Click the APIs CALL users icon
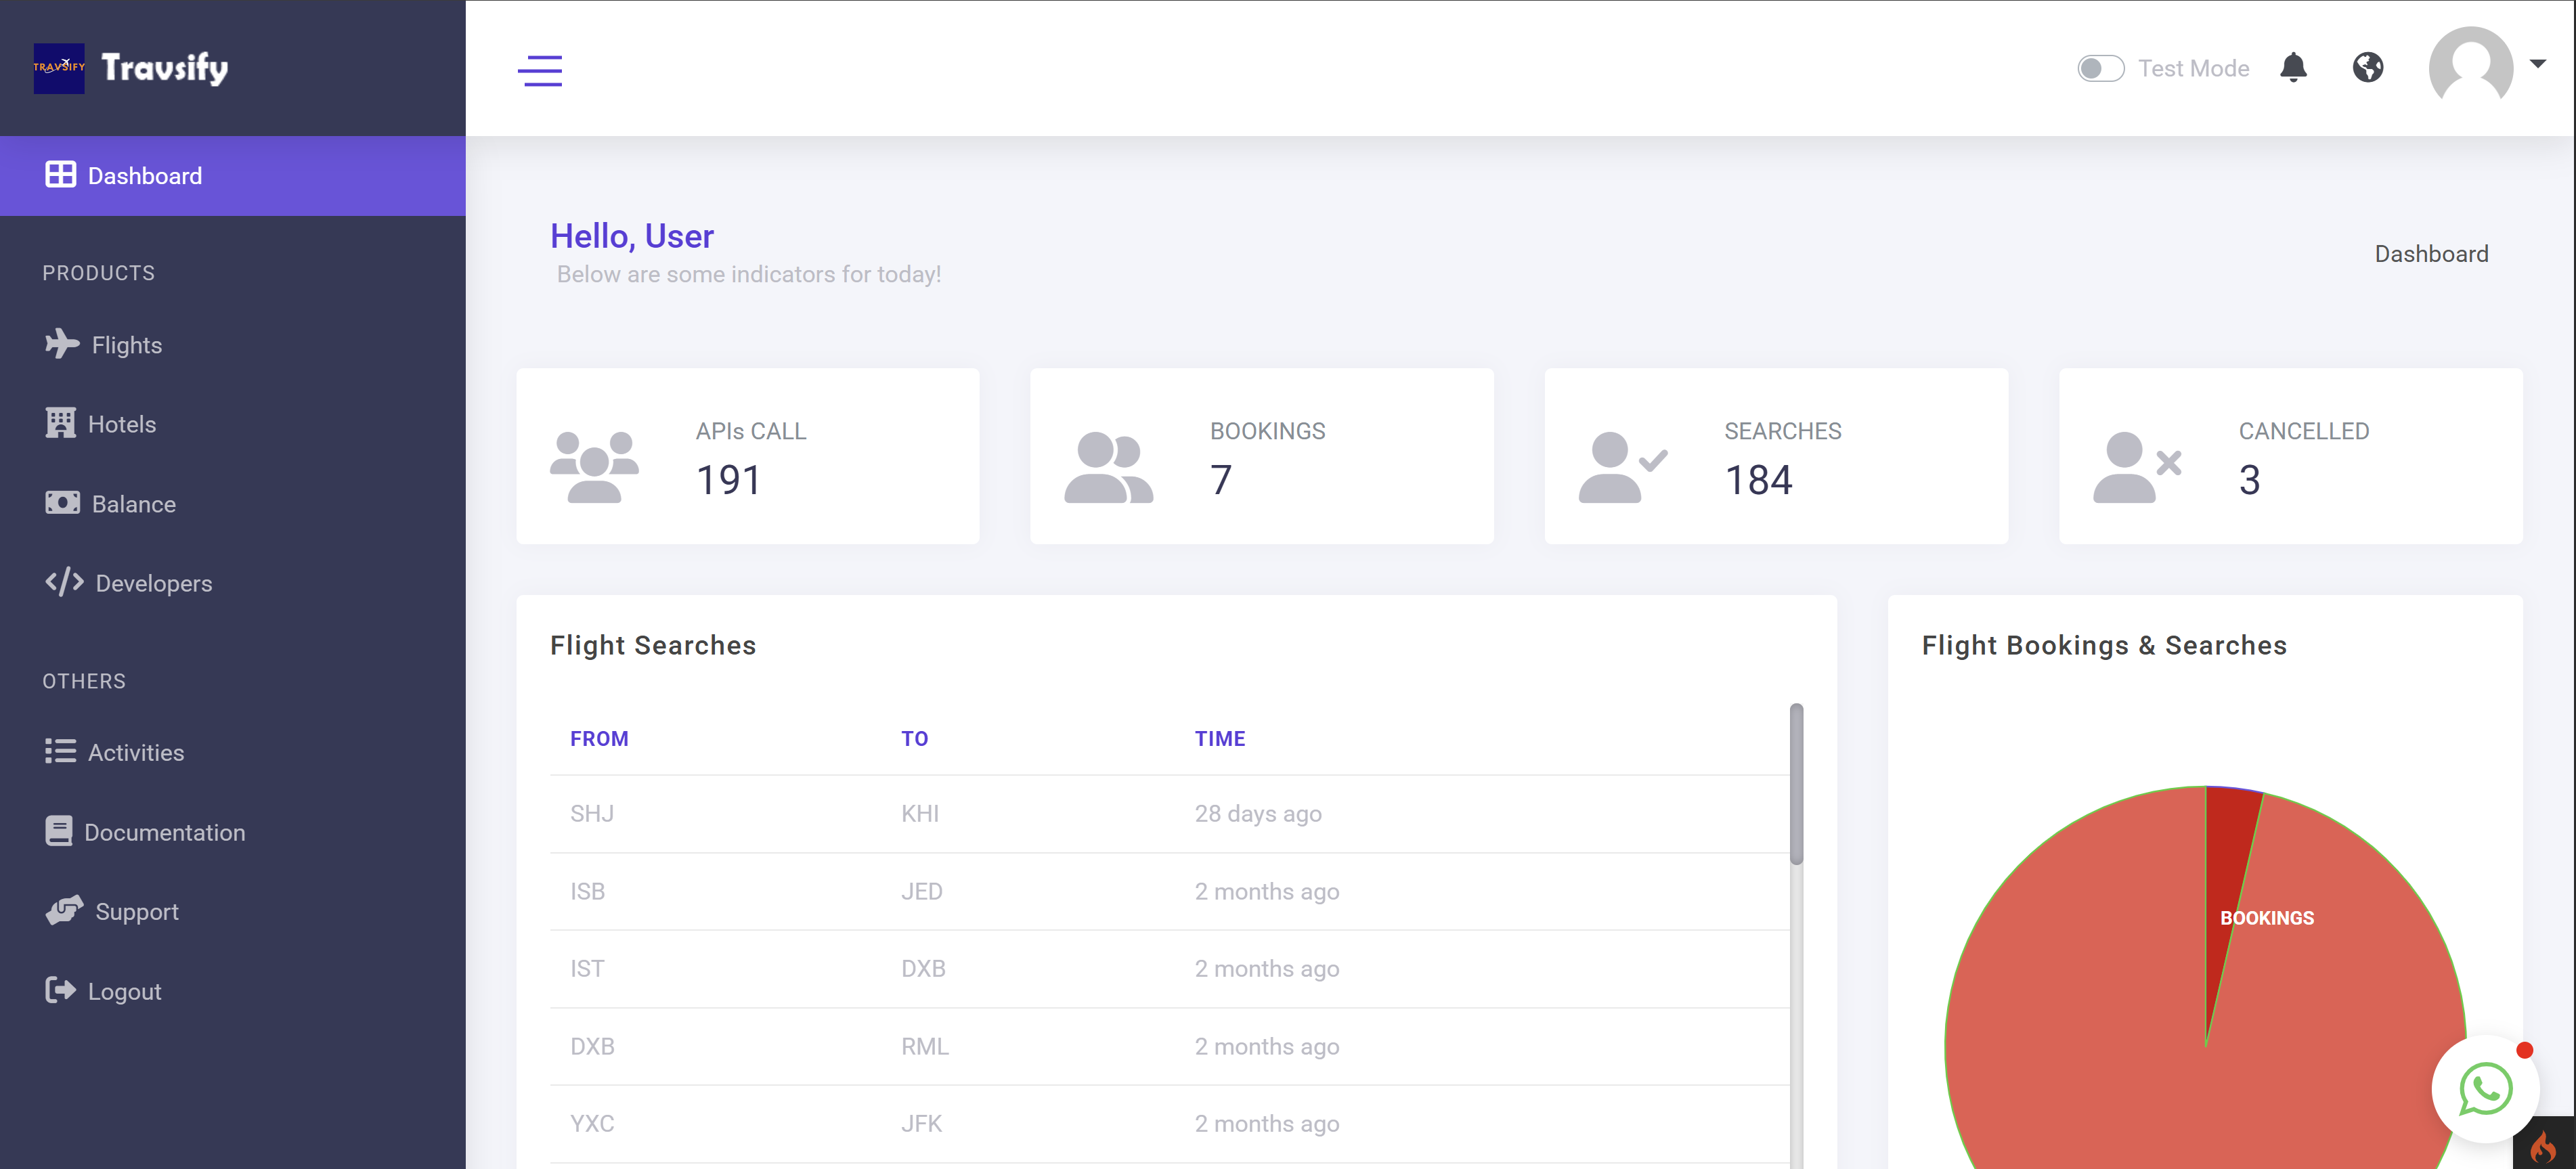 [x=594, y=466]
